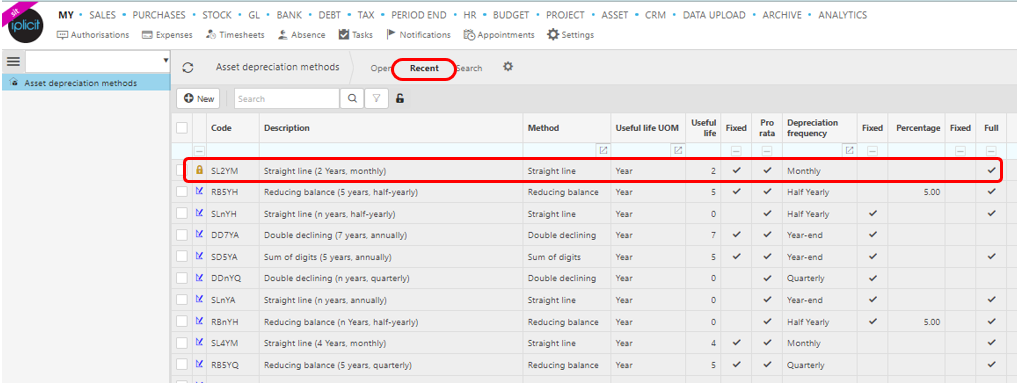Create a New depreciation method
1017x383 pixels.
point(198,99)
